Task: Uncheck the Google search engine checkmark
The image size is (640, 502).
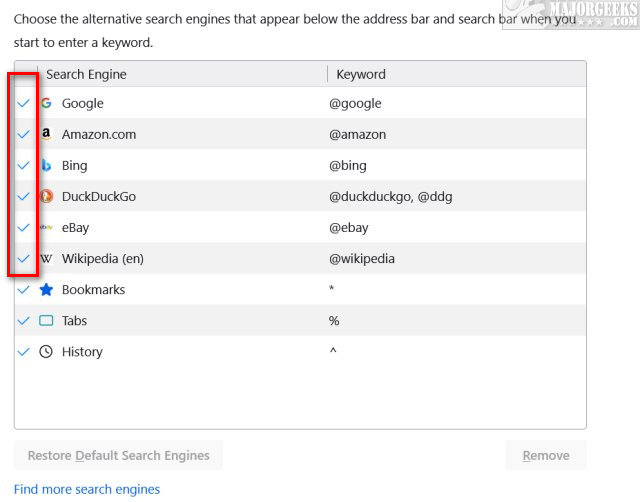Action: [23, 103]
